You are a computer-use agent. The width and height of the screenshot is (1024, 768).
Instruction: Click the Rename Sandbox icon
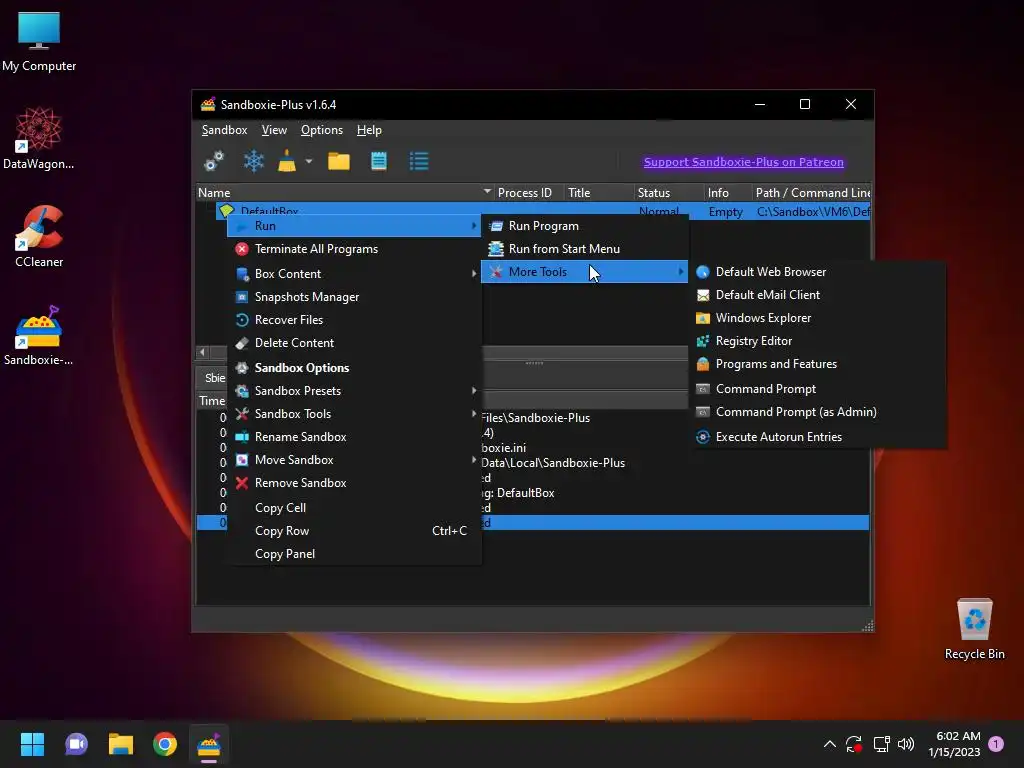click(x=242, y=437)
